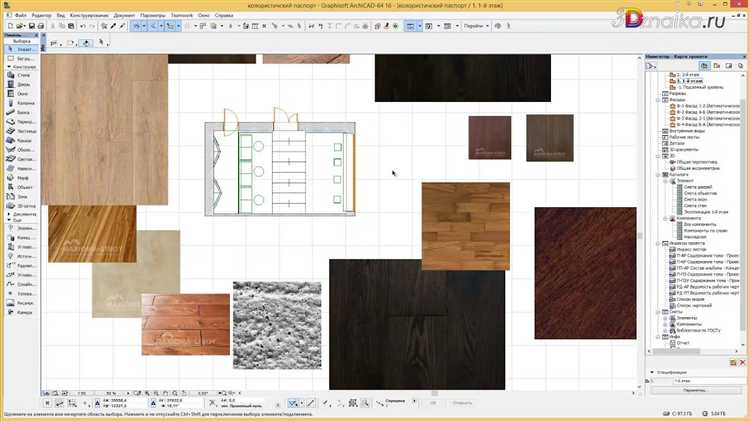Click the grey carpet texture image
The image size is (750, 421).
[277, 325]
